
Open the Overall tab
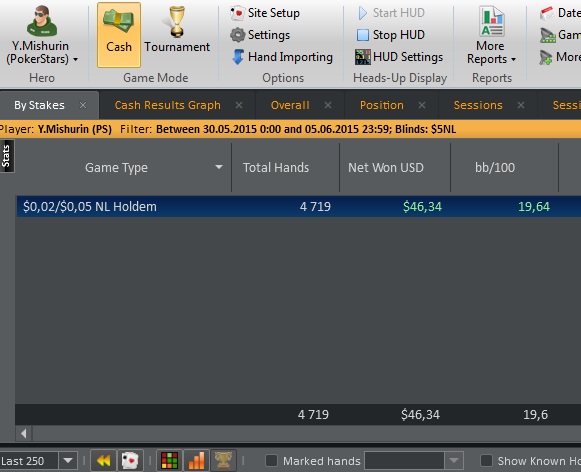point(290,105)
